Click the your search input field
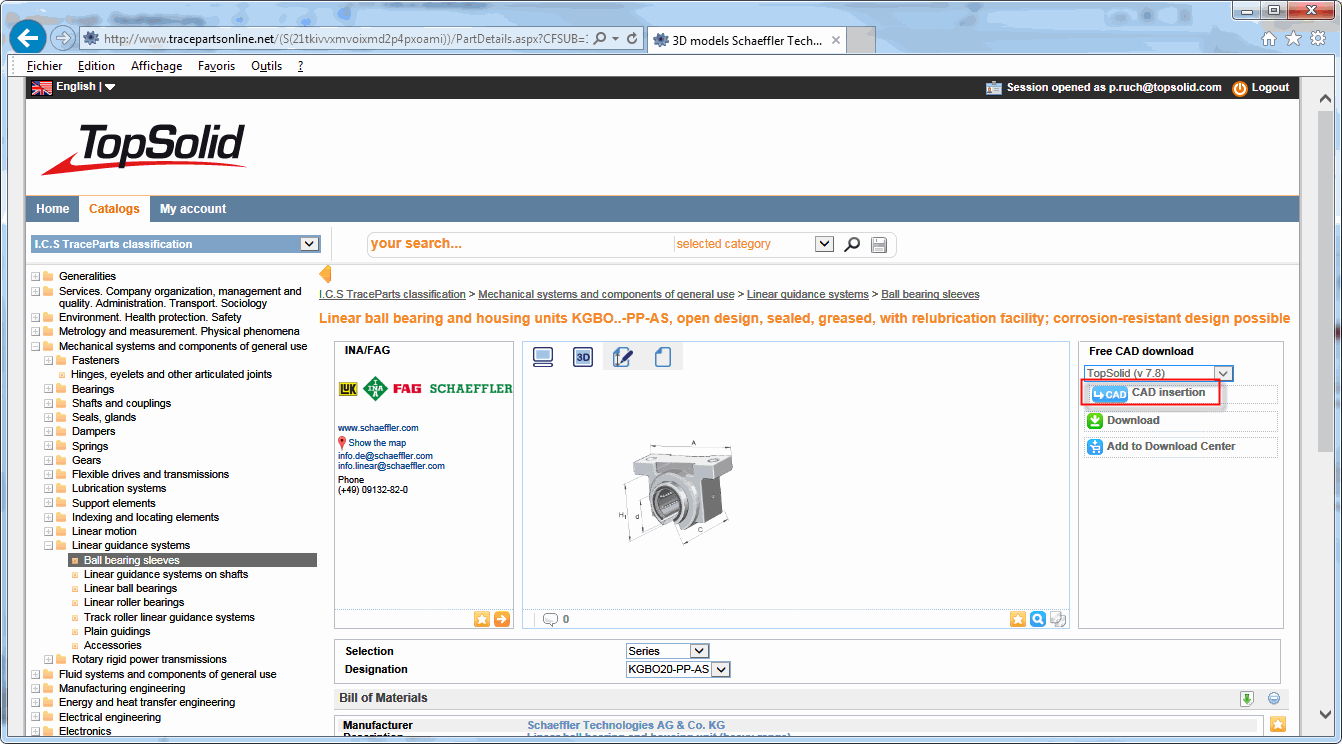Image resolution: width=1342 pixels, height=744 pixels. click(x=520, y=244)
